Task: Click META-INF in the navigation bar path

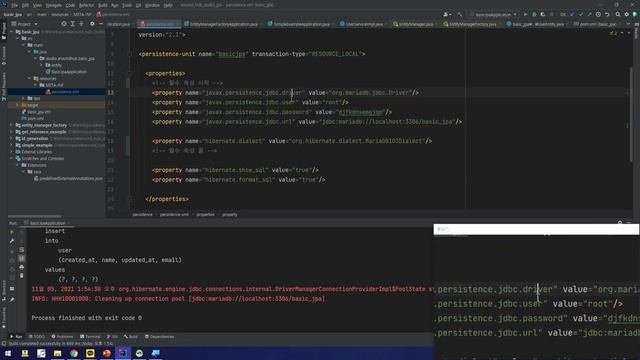Action: [82, 14]
